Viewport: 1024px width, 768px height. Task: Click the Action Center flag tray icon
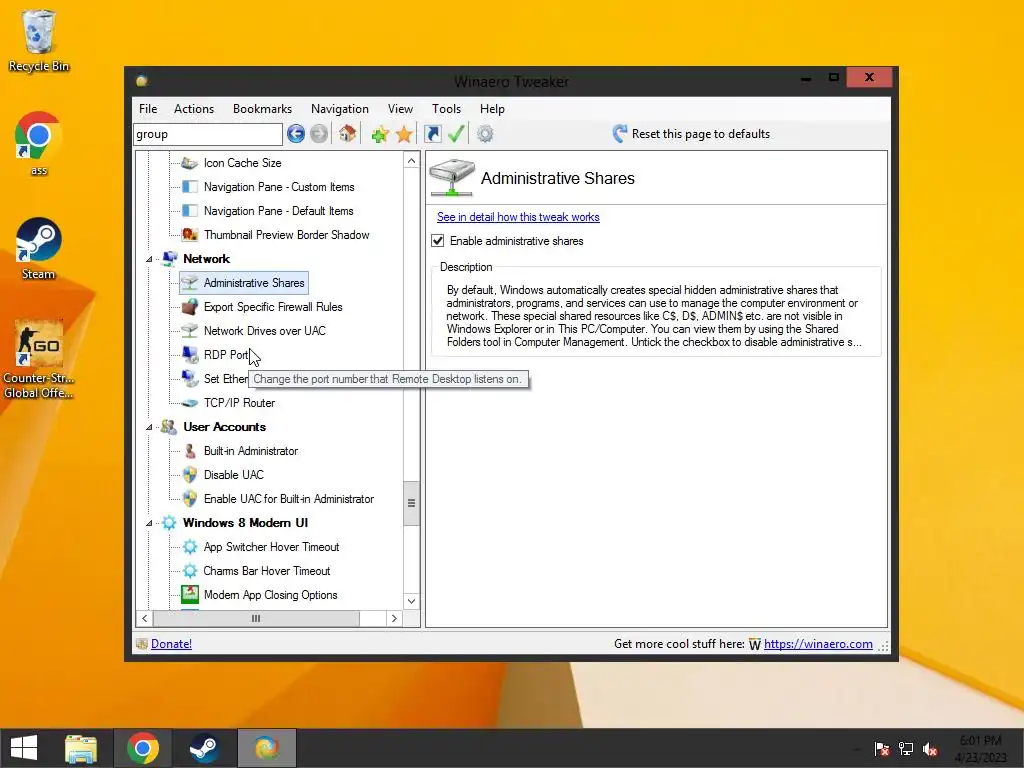click(882, 749)
